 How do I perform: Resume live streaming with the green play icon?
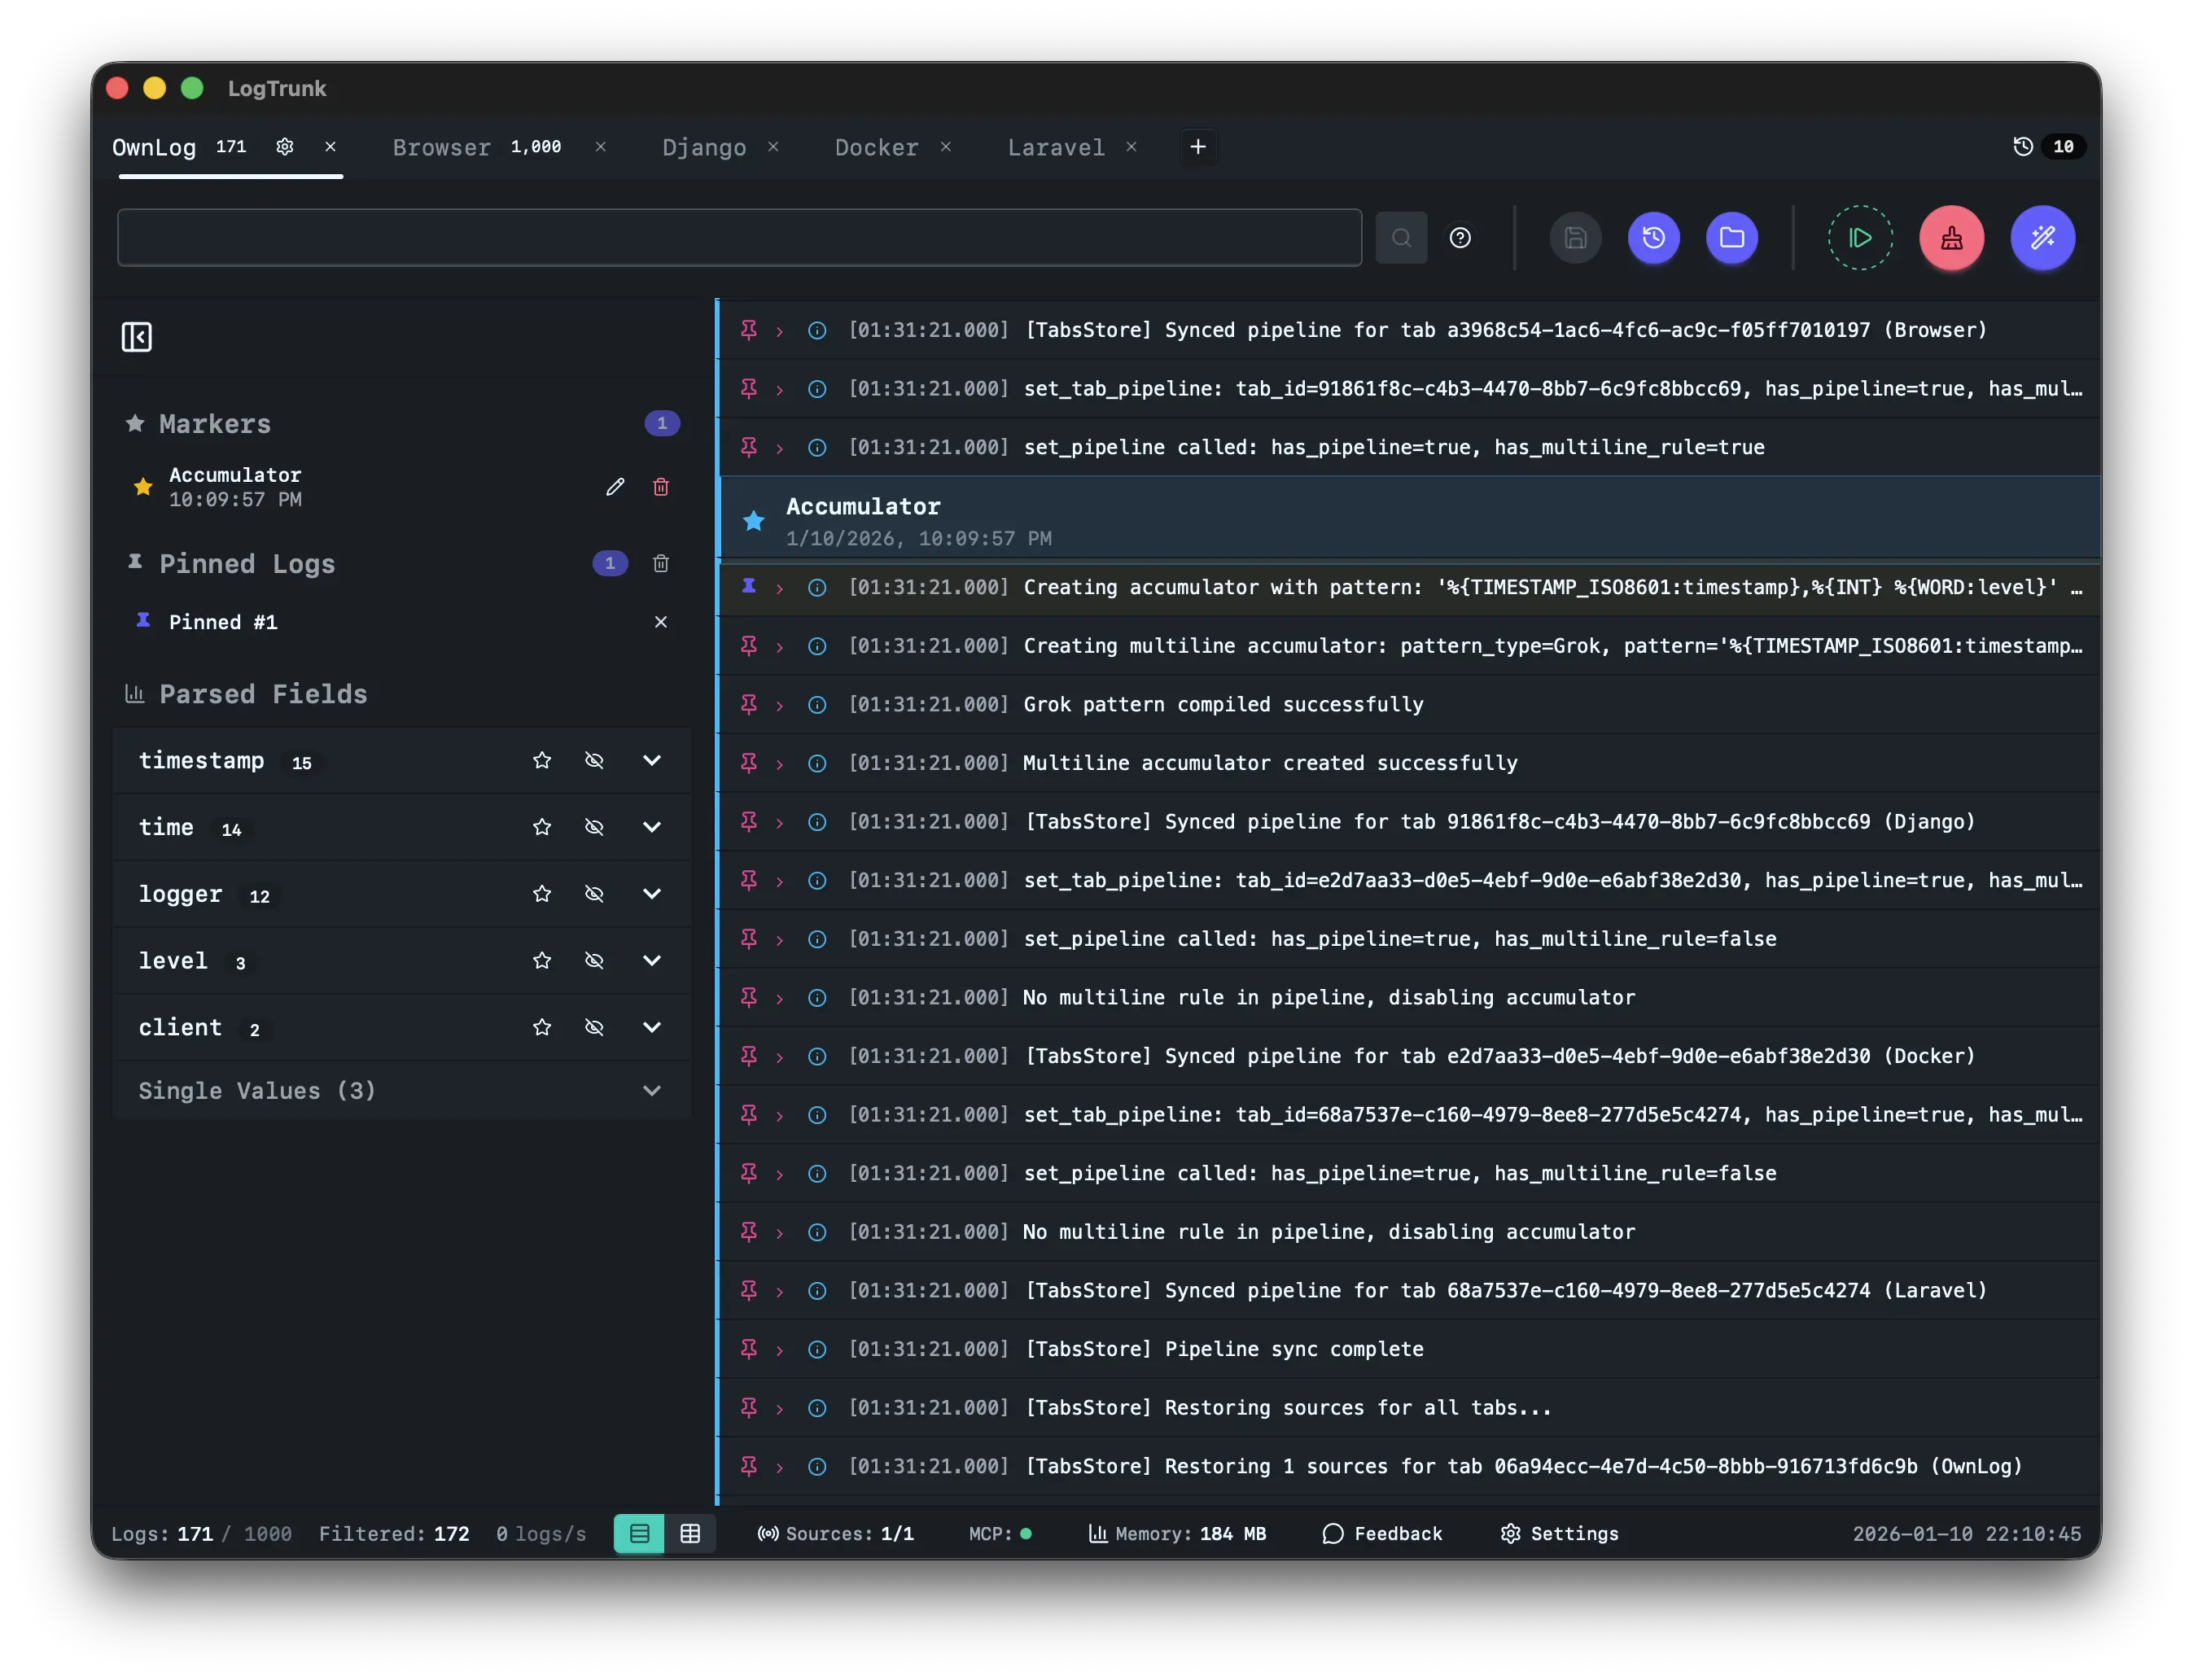coord(1859,238)
